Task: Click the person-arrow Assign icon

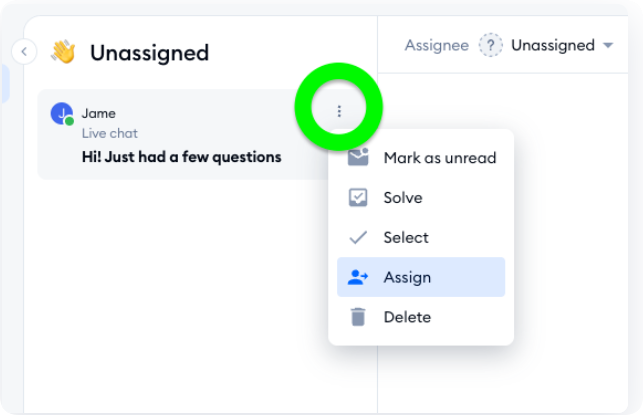Action: click(357, 277)
